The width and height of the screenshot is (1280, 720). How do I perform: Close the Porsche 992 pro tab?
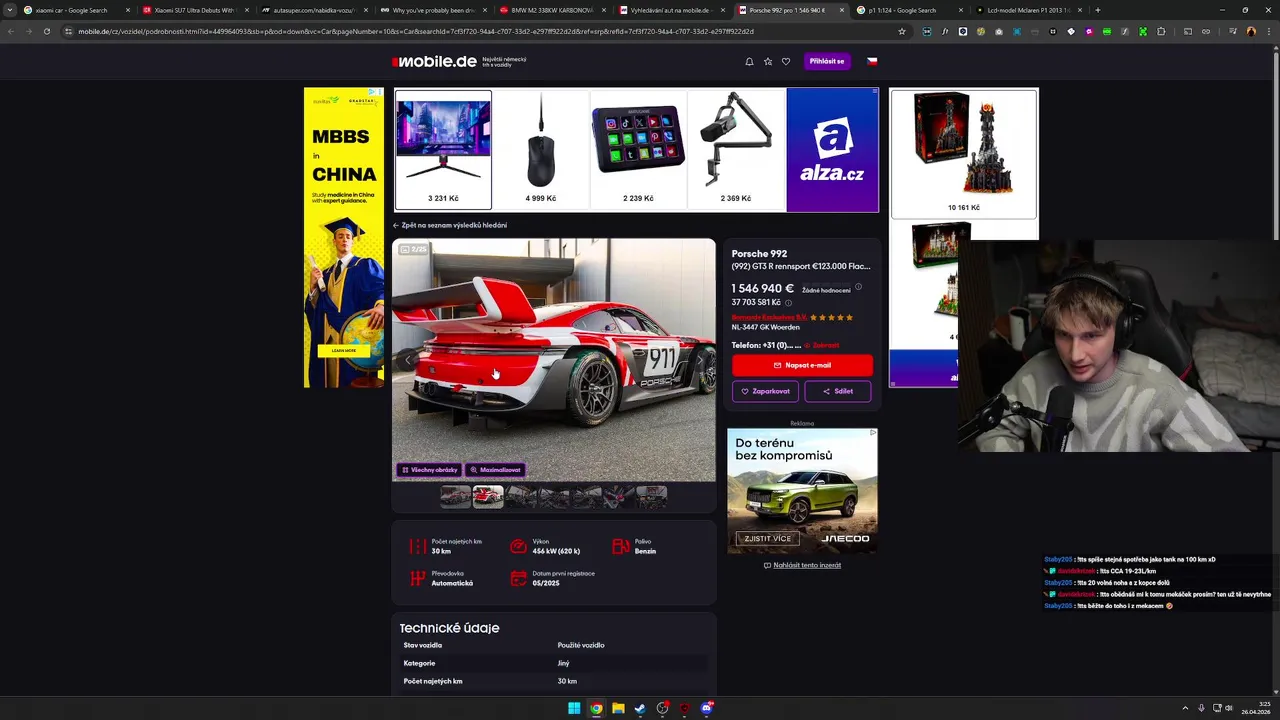point(842,10)
